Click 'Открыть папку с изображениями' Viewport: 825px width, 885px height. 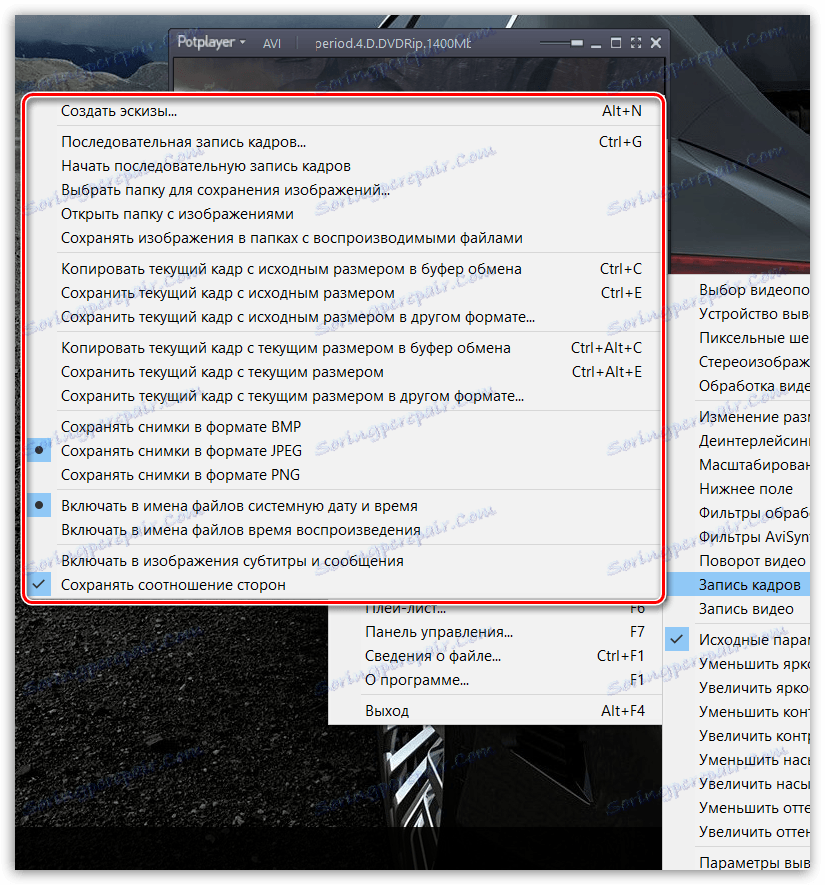(343, 214)
